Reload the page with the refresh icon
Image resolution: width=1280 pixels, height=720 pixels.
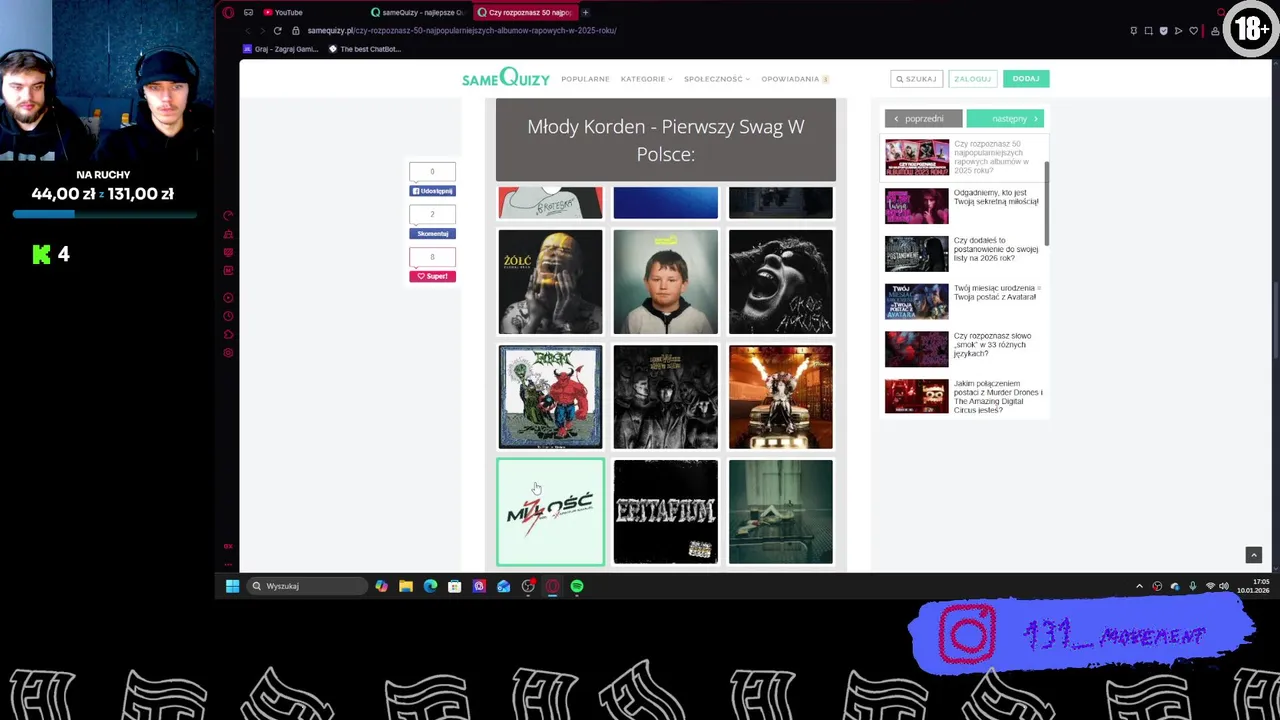coord(277,30)
